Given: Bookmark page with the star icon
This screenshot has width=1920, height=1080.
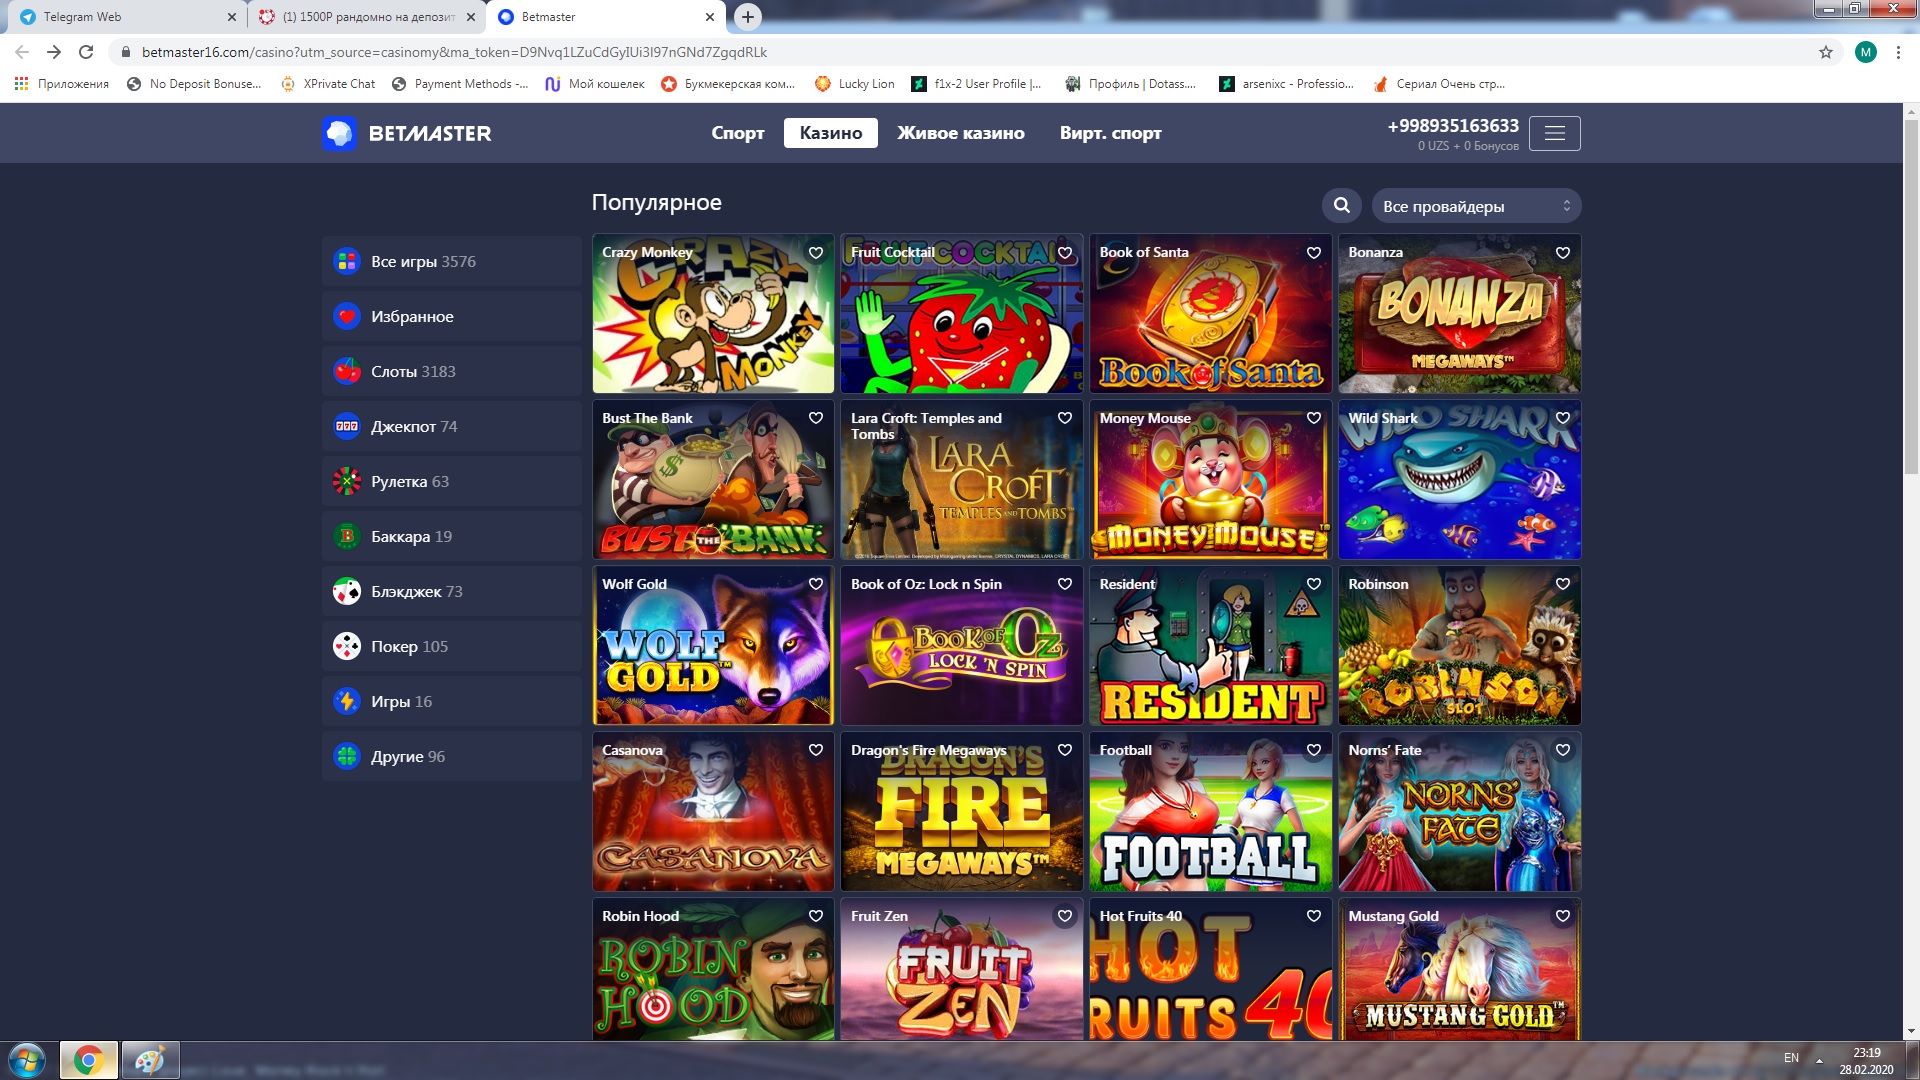Looking at the screenshot, I should [1825, 52].
